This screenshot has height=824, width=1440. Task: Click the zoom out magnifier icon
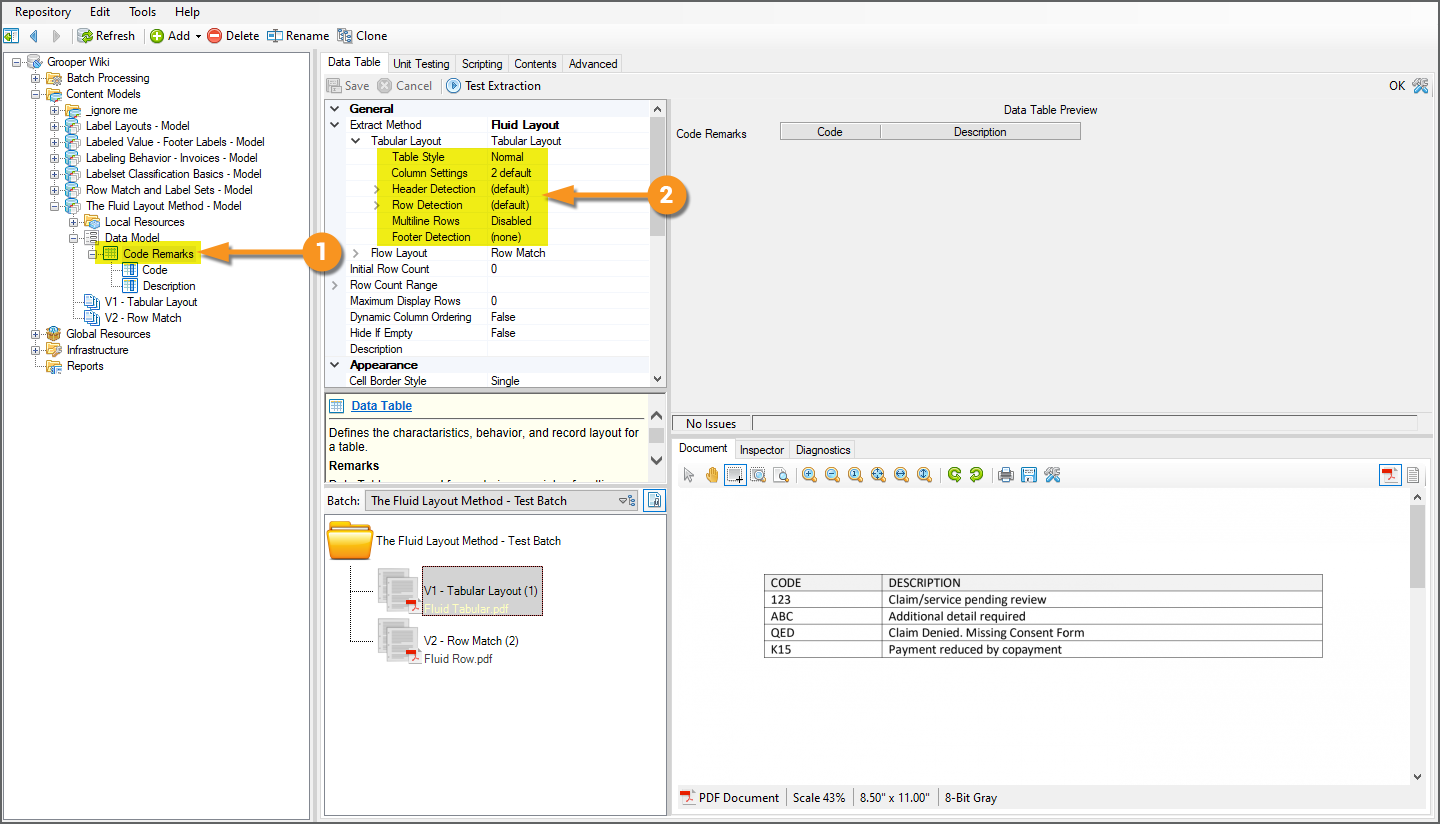[832, 475]
